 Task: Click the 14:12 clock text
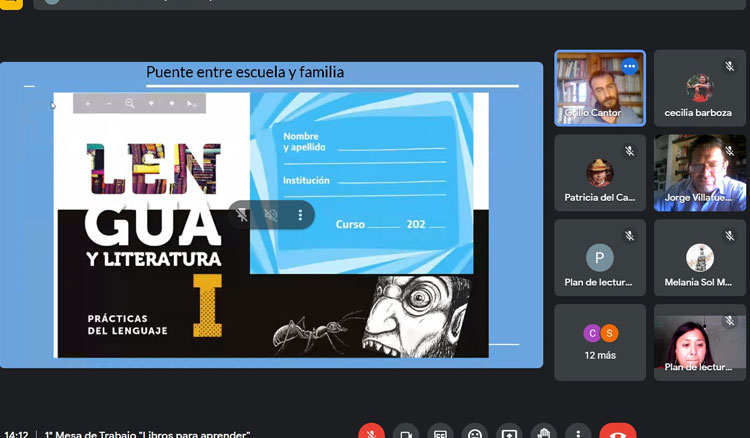point(16,435)
